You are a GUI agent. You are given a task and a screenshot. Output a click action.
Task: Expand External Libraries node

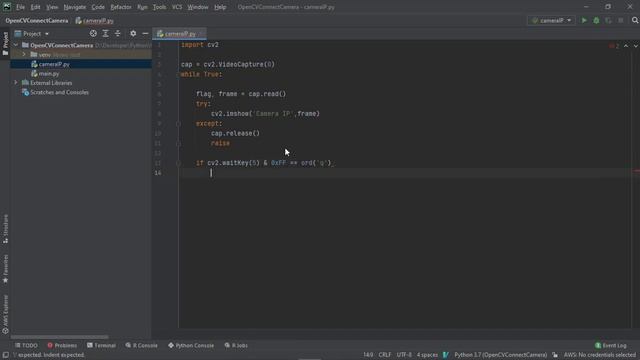point(16,83)
